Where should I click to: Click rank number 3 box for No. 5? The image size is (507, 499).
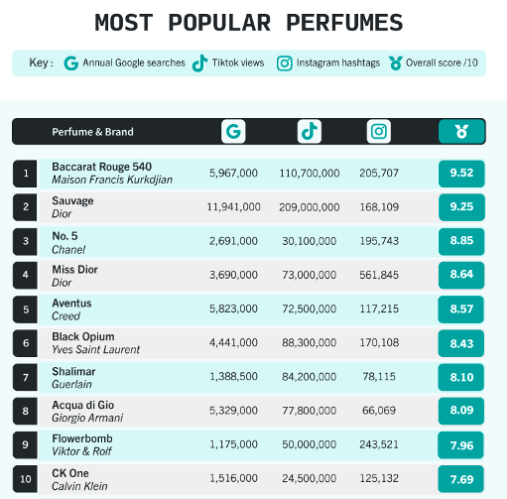pyautogui.click(x=25, y=241)
